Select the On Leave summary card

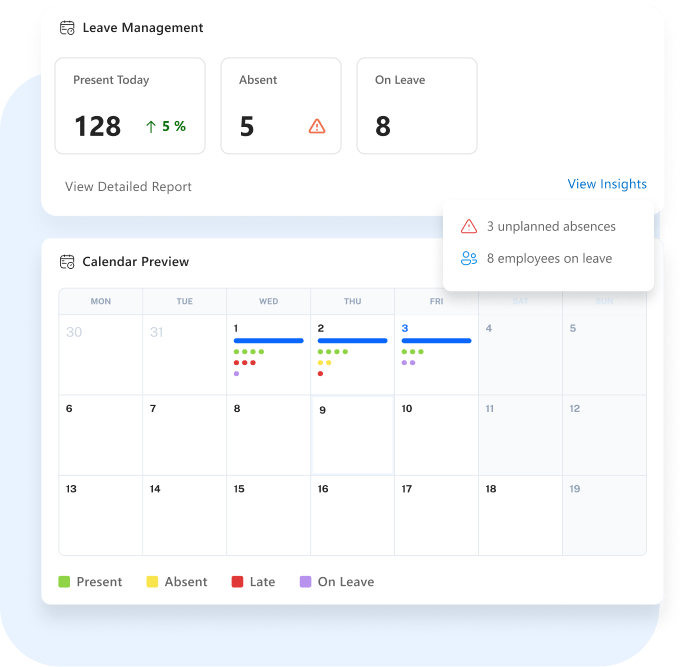[x=416, y=106]
